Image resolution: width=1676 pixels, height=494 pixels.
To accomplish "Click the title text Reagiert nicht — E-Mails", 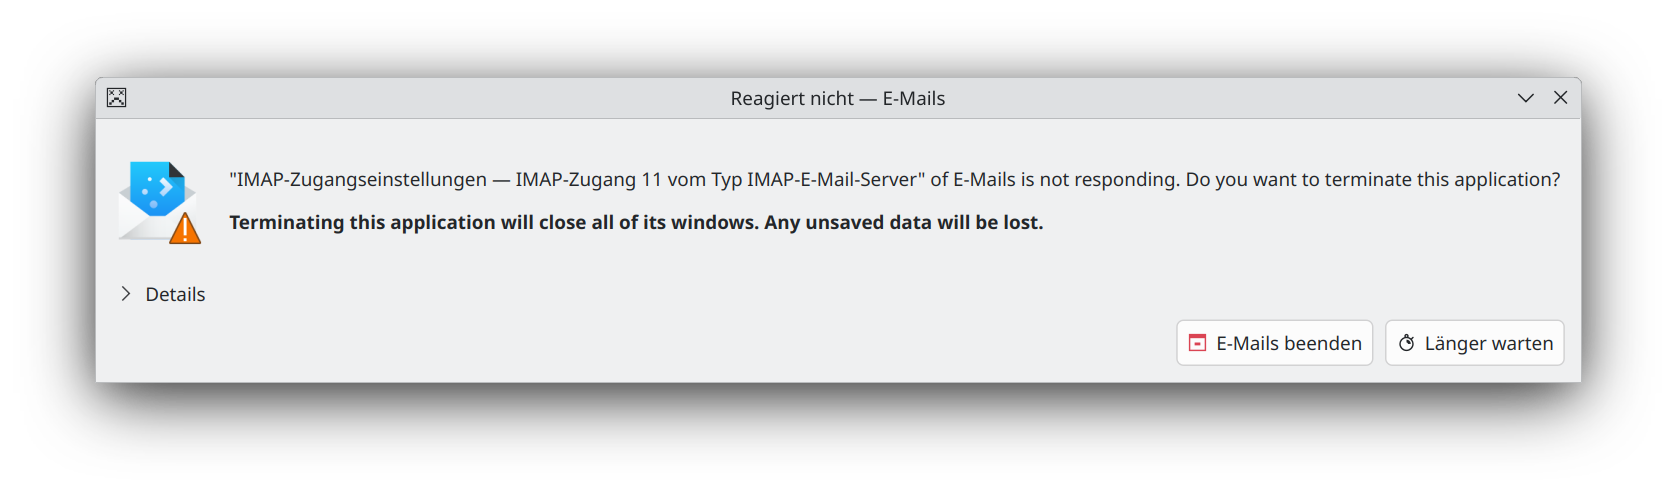I will tap(838, 98).
